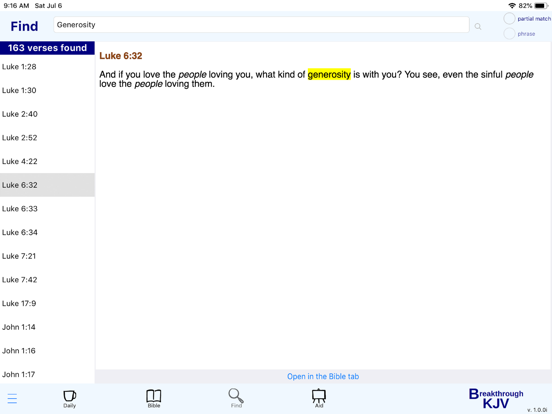
Task: Select verse Luke 7:42
Action: click(47, 280)
